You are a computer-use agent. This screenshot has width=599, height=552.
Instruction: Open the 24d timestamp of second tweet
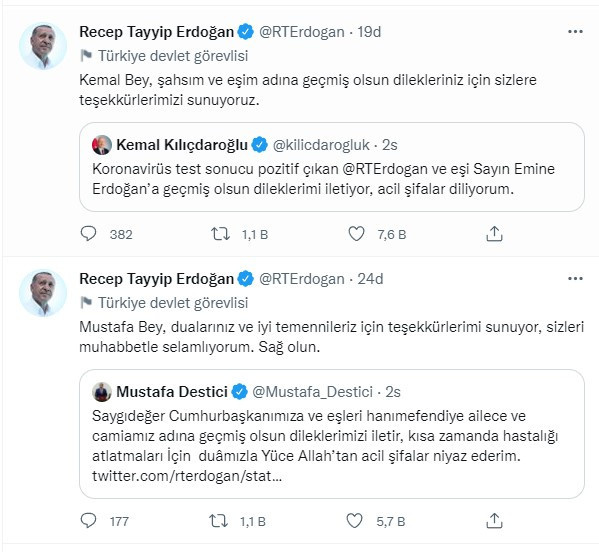370,279
